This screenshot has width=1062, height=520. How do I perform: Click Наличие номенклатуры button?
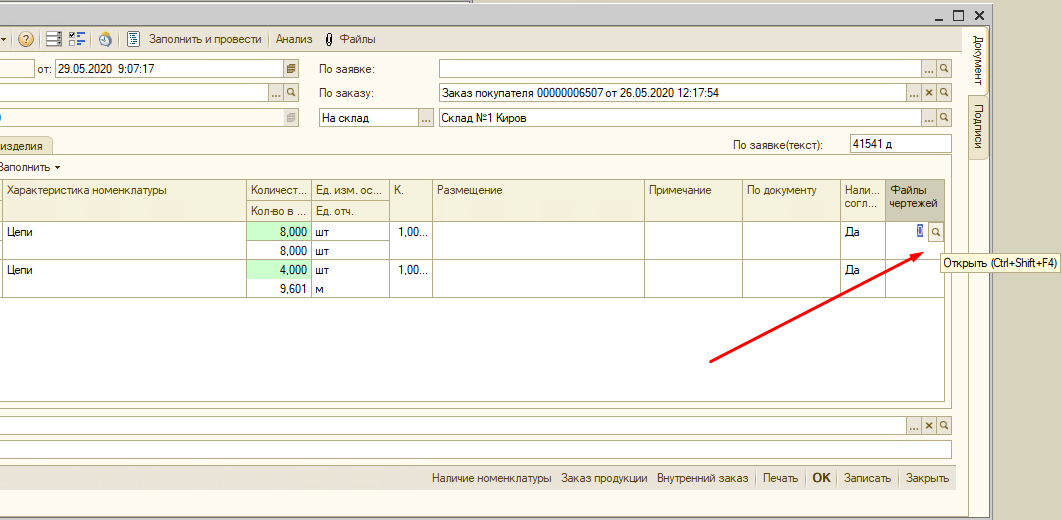491,478
